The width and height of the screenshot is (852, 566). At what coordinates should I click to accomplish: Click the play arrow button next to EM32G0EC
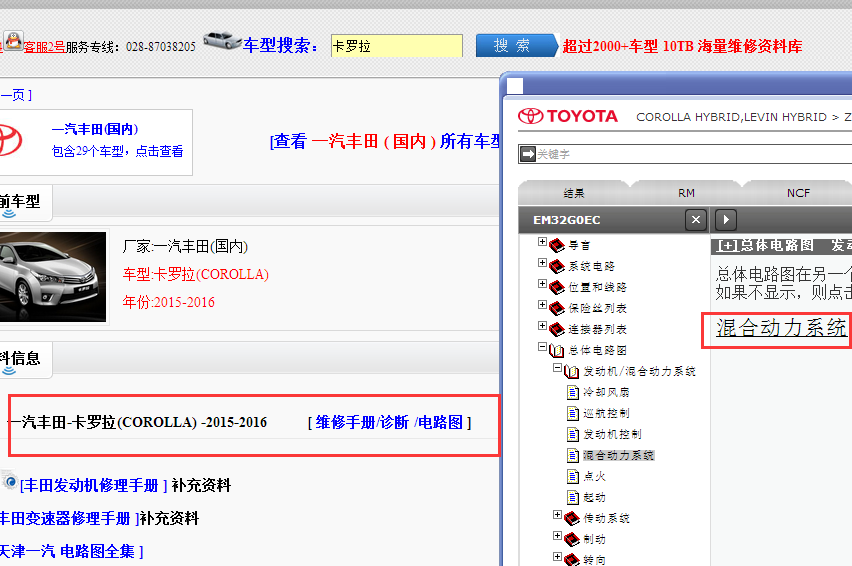coord(726,220)
